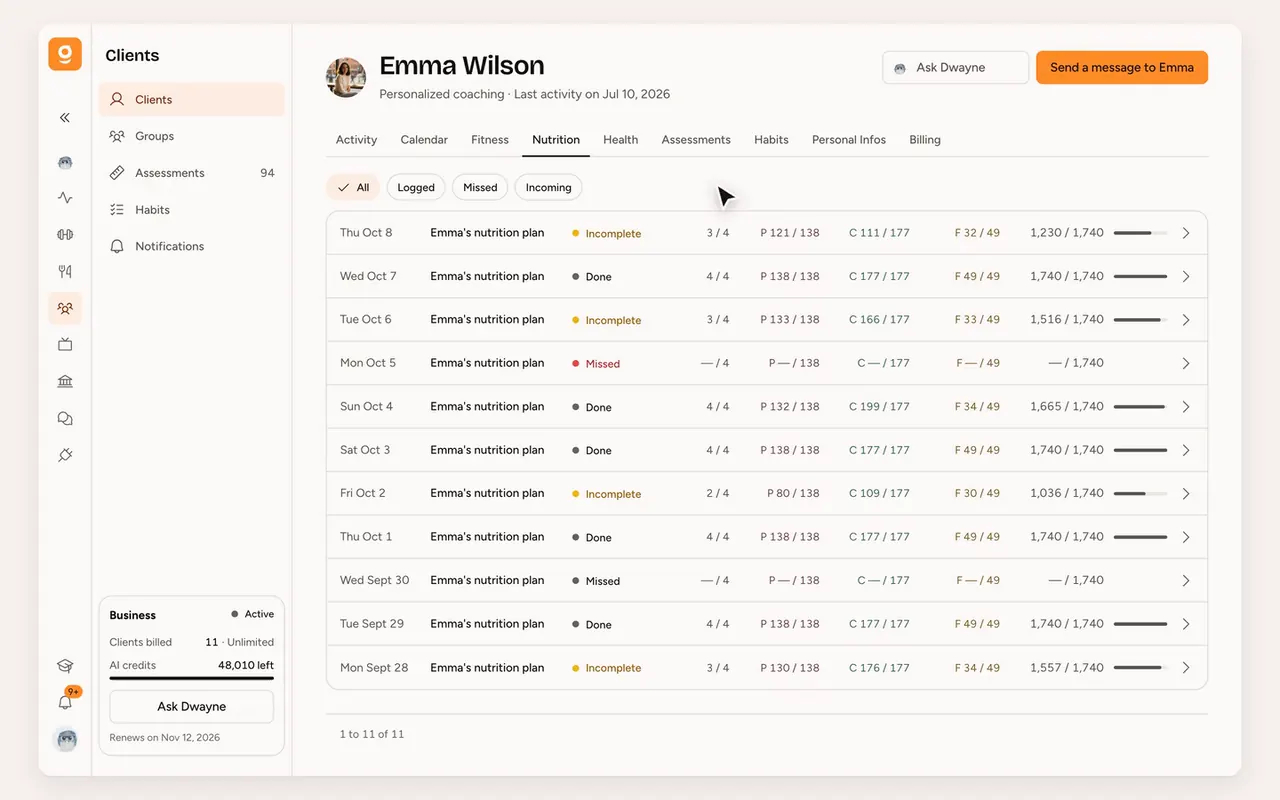Toggle the Logged filter chip
Image resolution: width=1280 pixels, height=800 pixels.
tap(416, 187)
